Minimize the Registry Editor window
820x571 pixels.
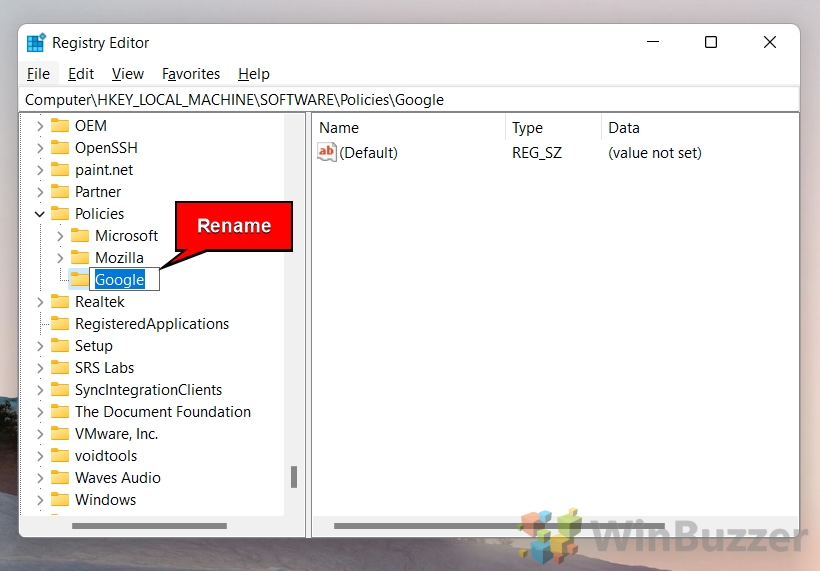click(653, 42)
